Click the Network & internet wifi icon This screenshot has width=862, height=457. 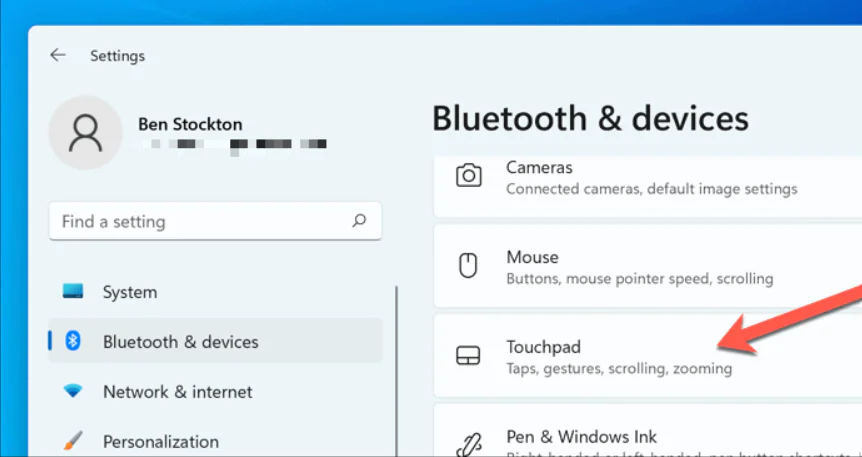tap(73, 392)
